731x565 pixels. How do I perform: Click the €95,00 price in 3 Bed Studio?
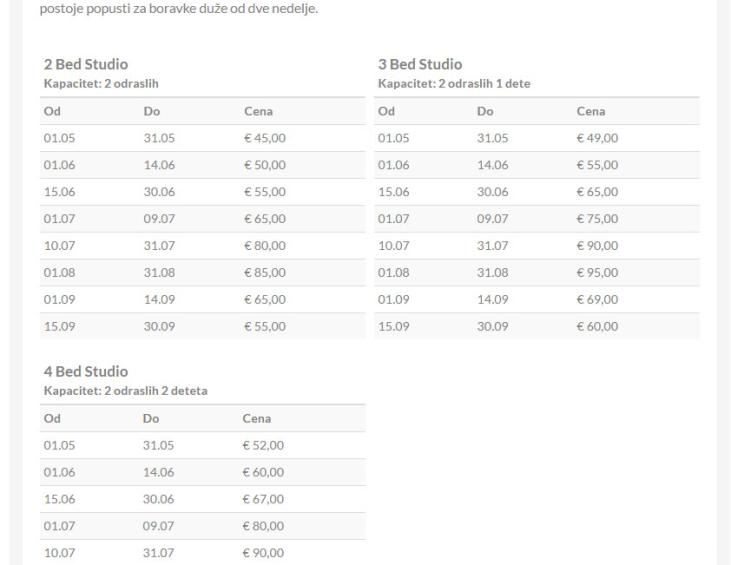click(599, 272)
